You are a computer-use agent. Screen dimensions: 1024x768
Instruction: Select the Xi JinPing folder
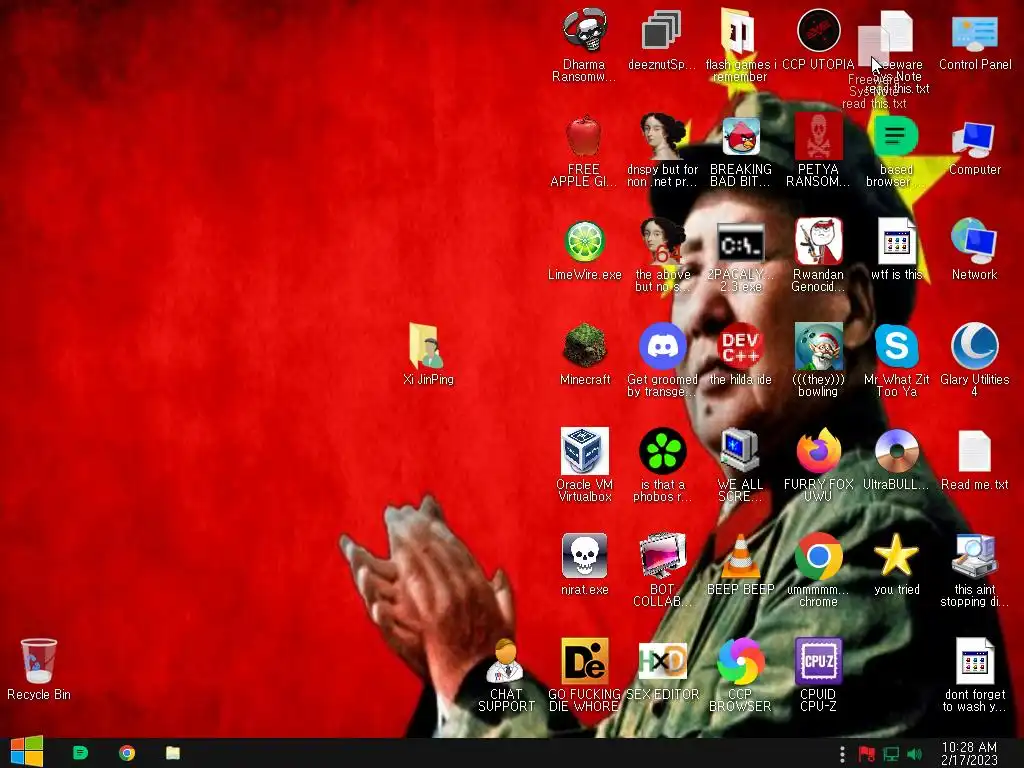[428, 346]
